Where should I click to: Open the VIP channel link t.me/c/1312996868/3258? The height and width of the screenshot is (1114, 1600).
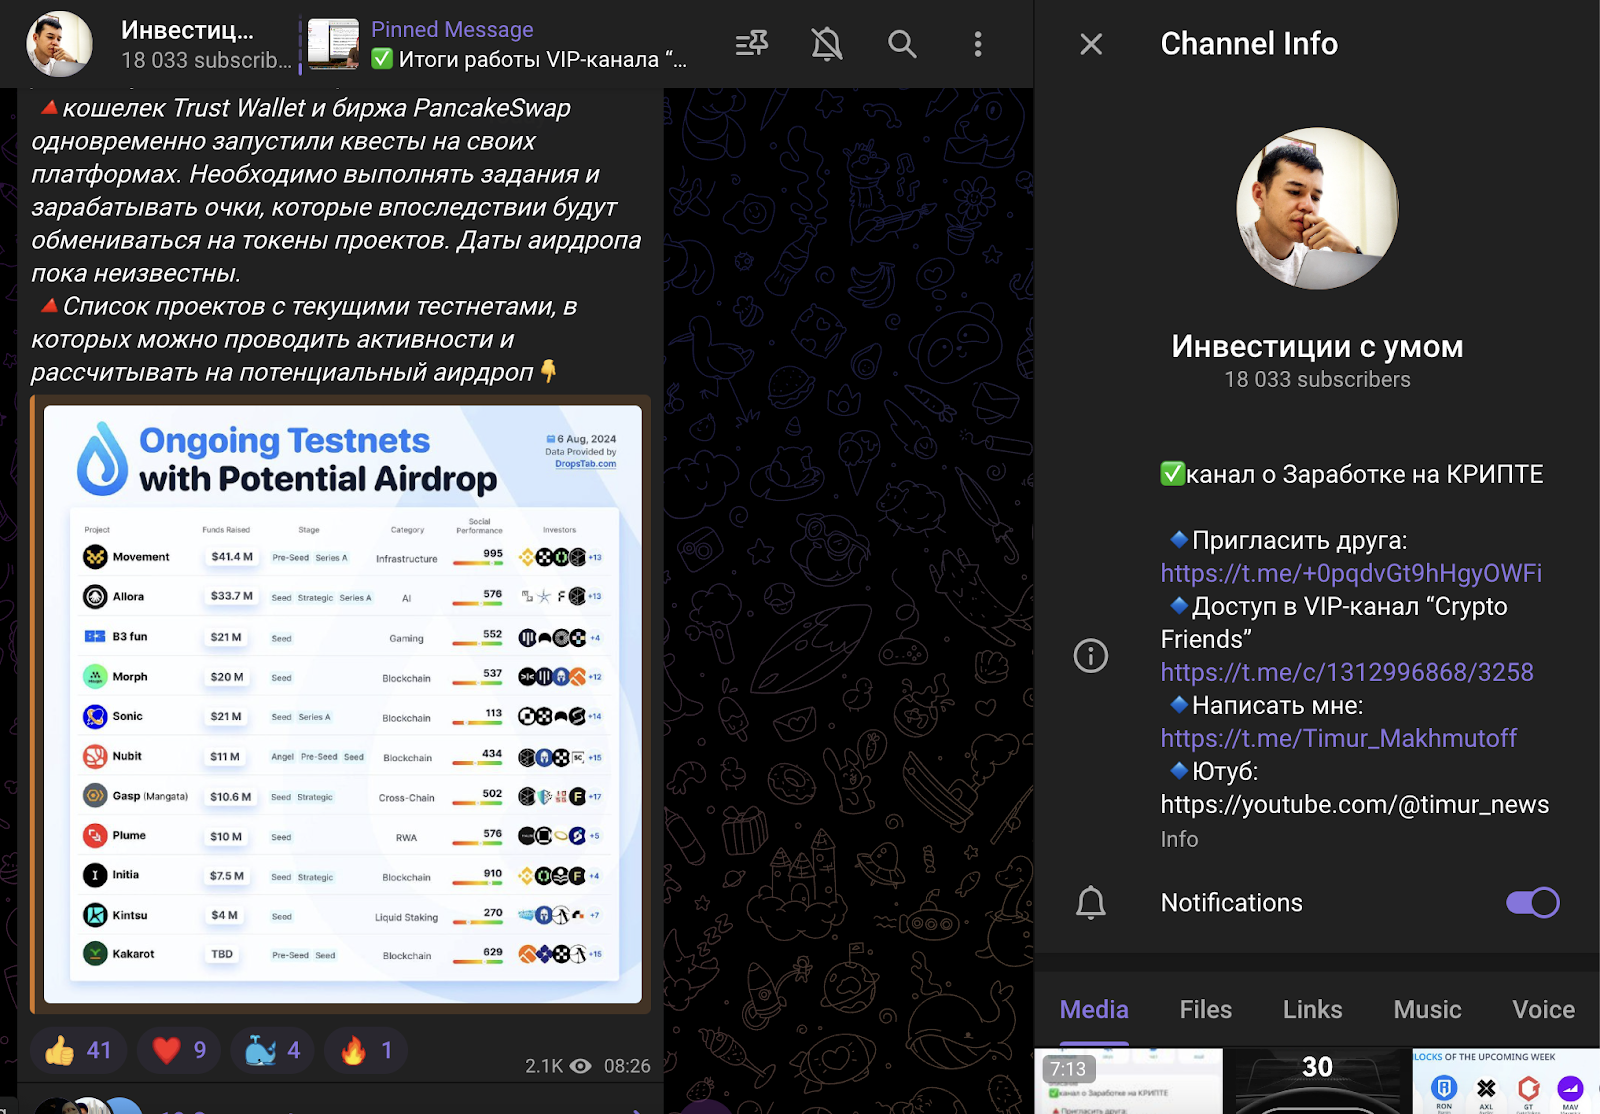pyautogui.click(x=1347, y=672)
